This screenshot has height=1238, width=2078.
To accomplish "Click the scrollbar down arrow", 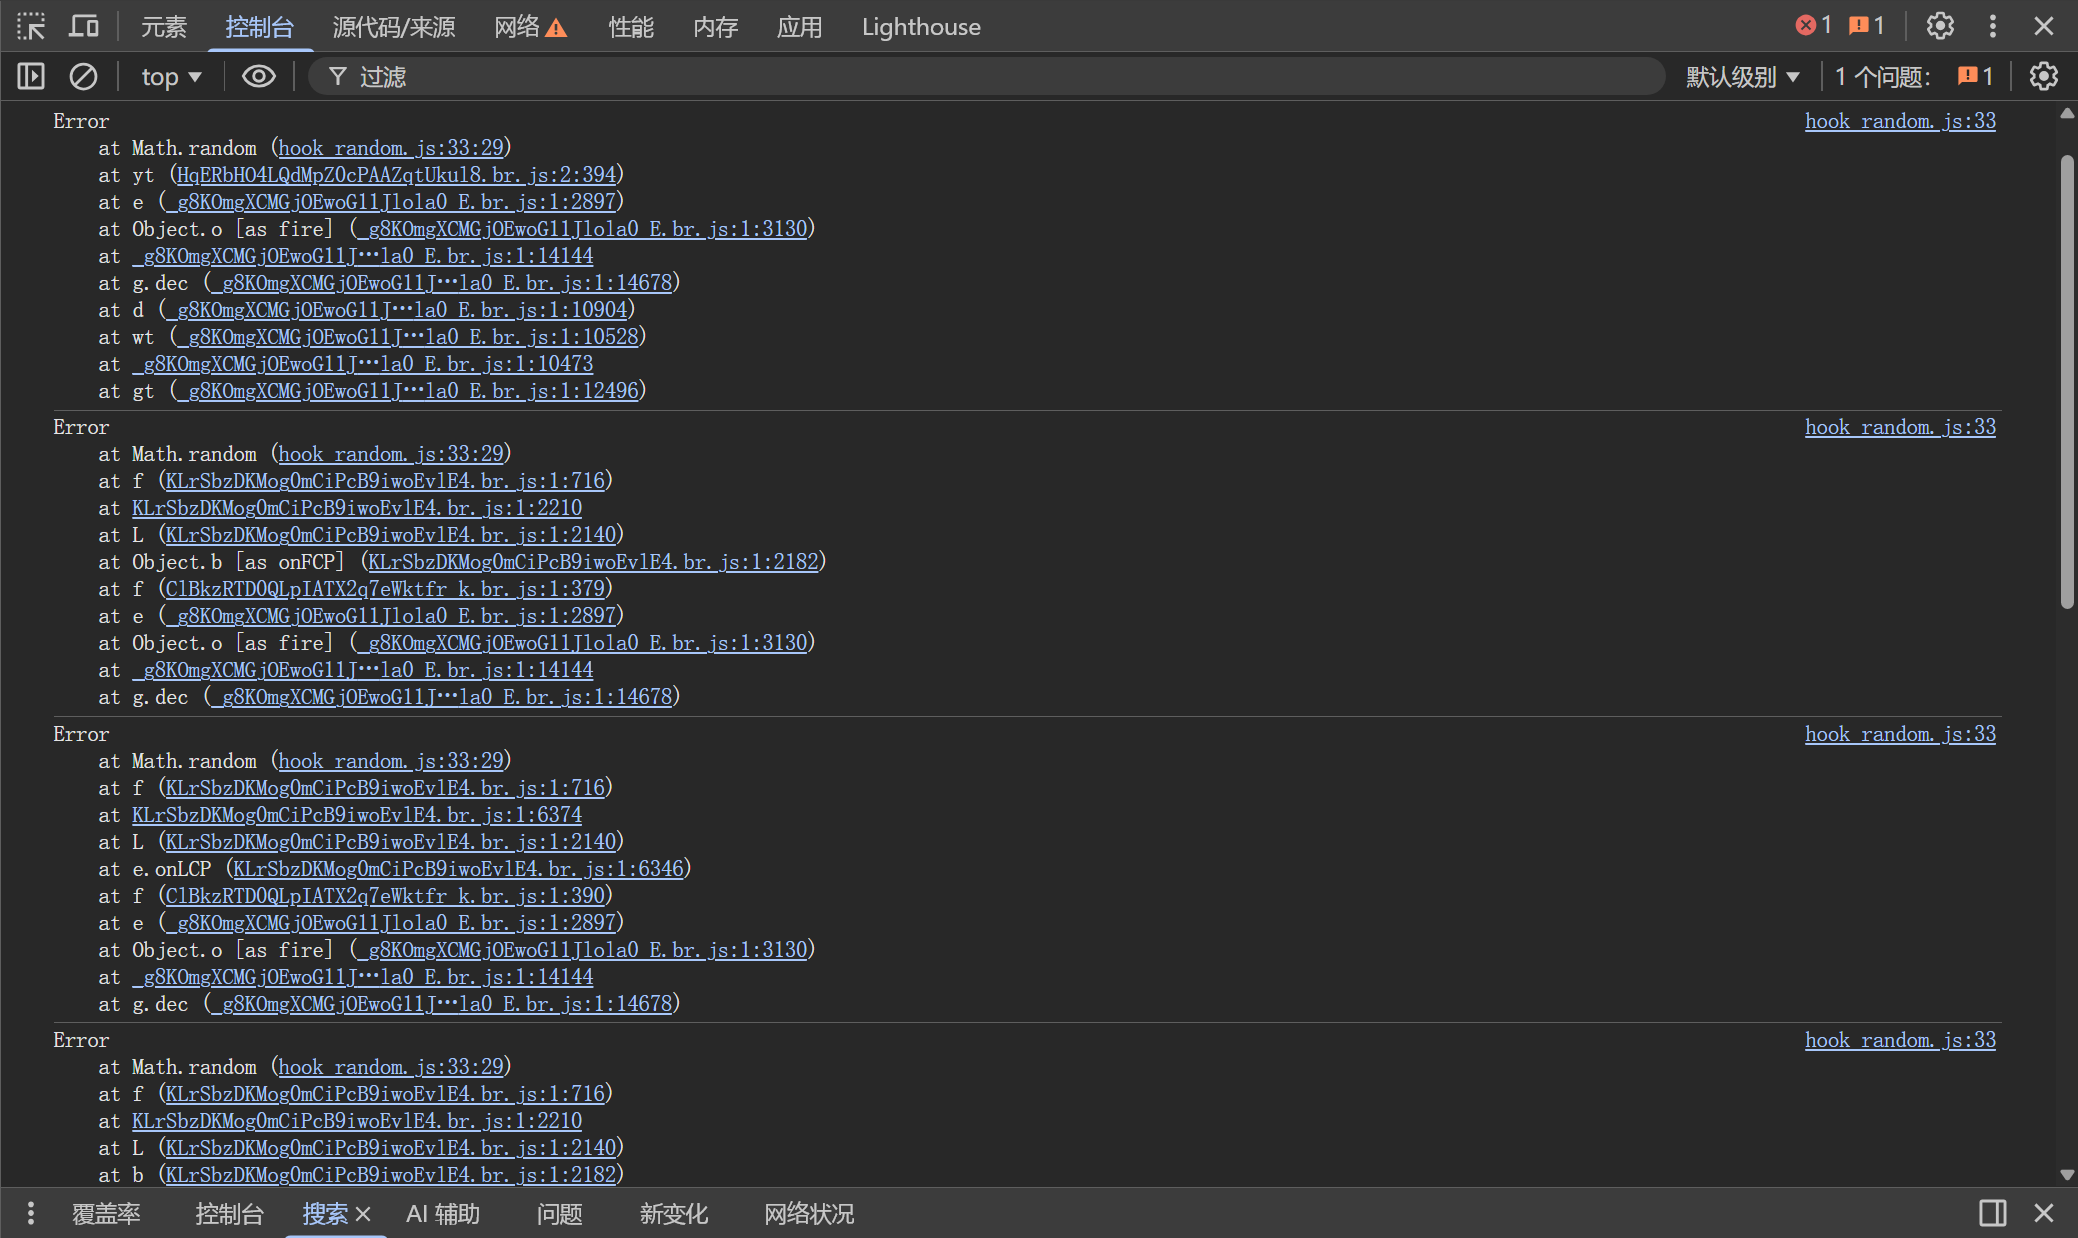I will pos(2067,1175).
